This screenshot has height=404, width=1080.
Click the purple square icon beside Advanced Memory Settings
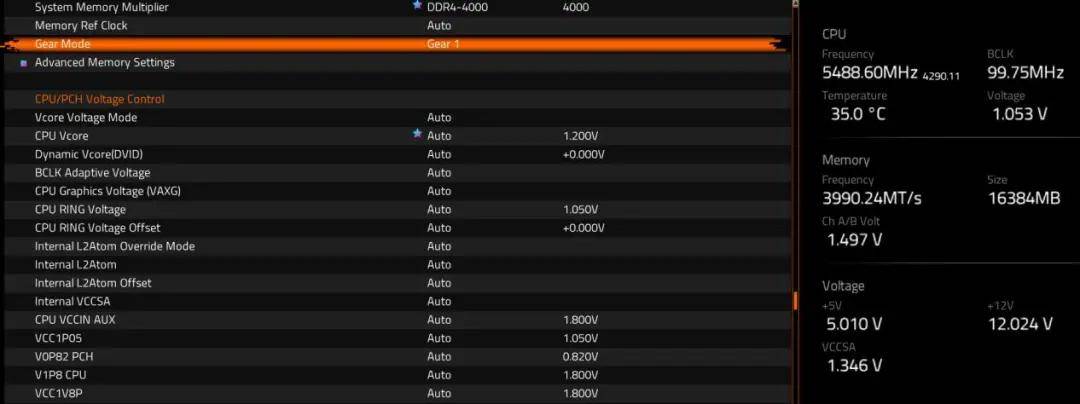pos(24,63)
